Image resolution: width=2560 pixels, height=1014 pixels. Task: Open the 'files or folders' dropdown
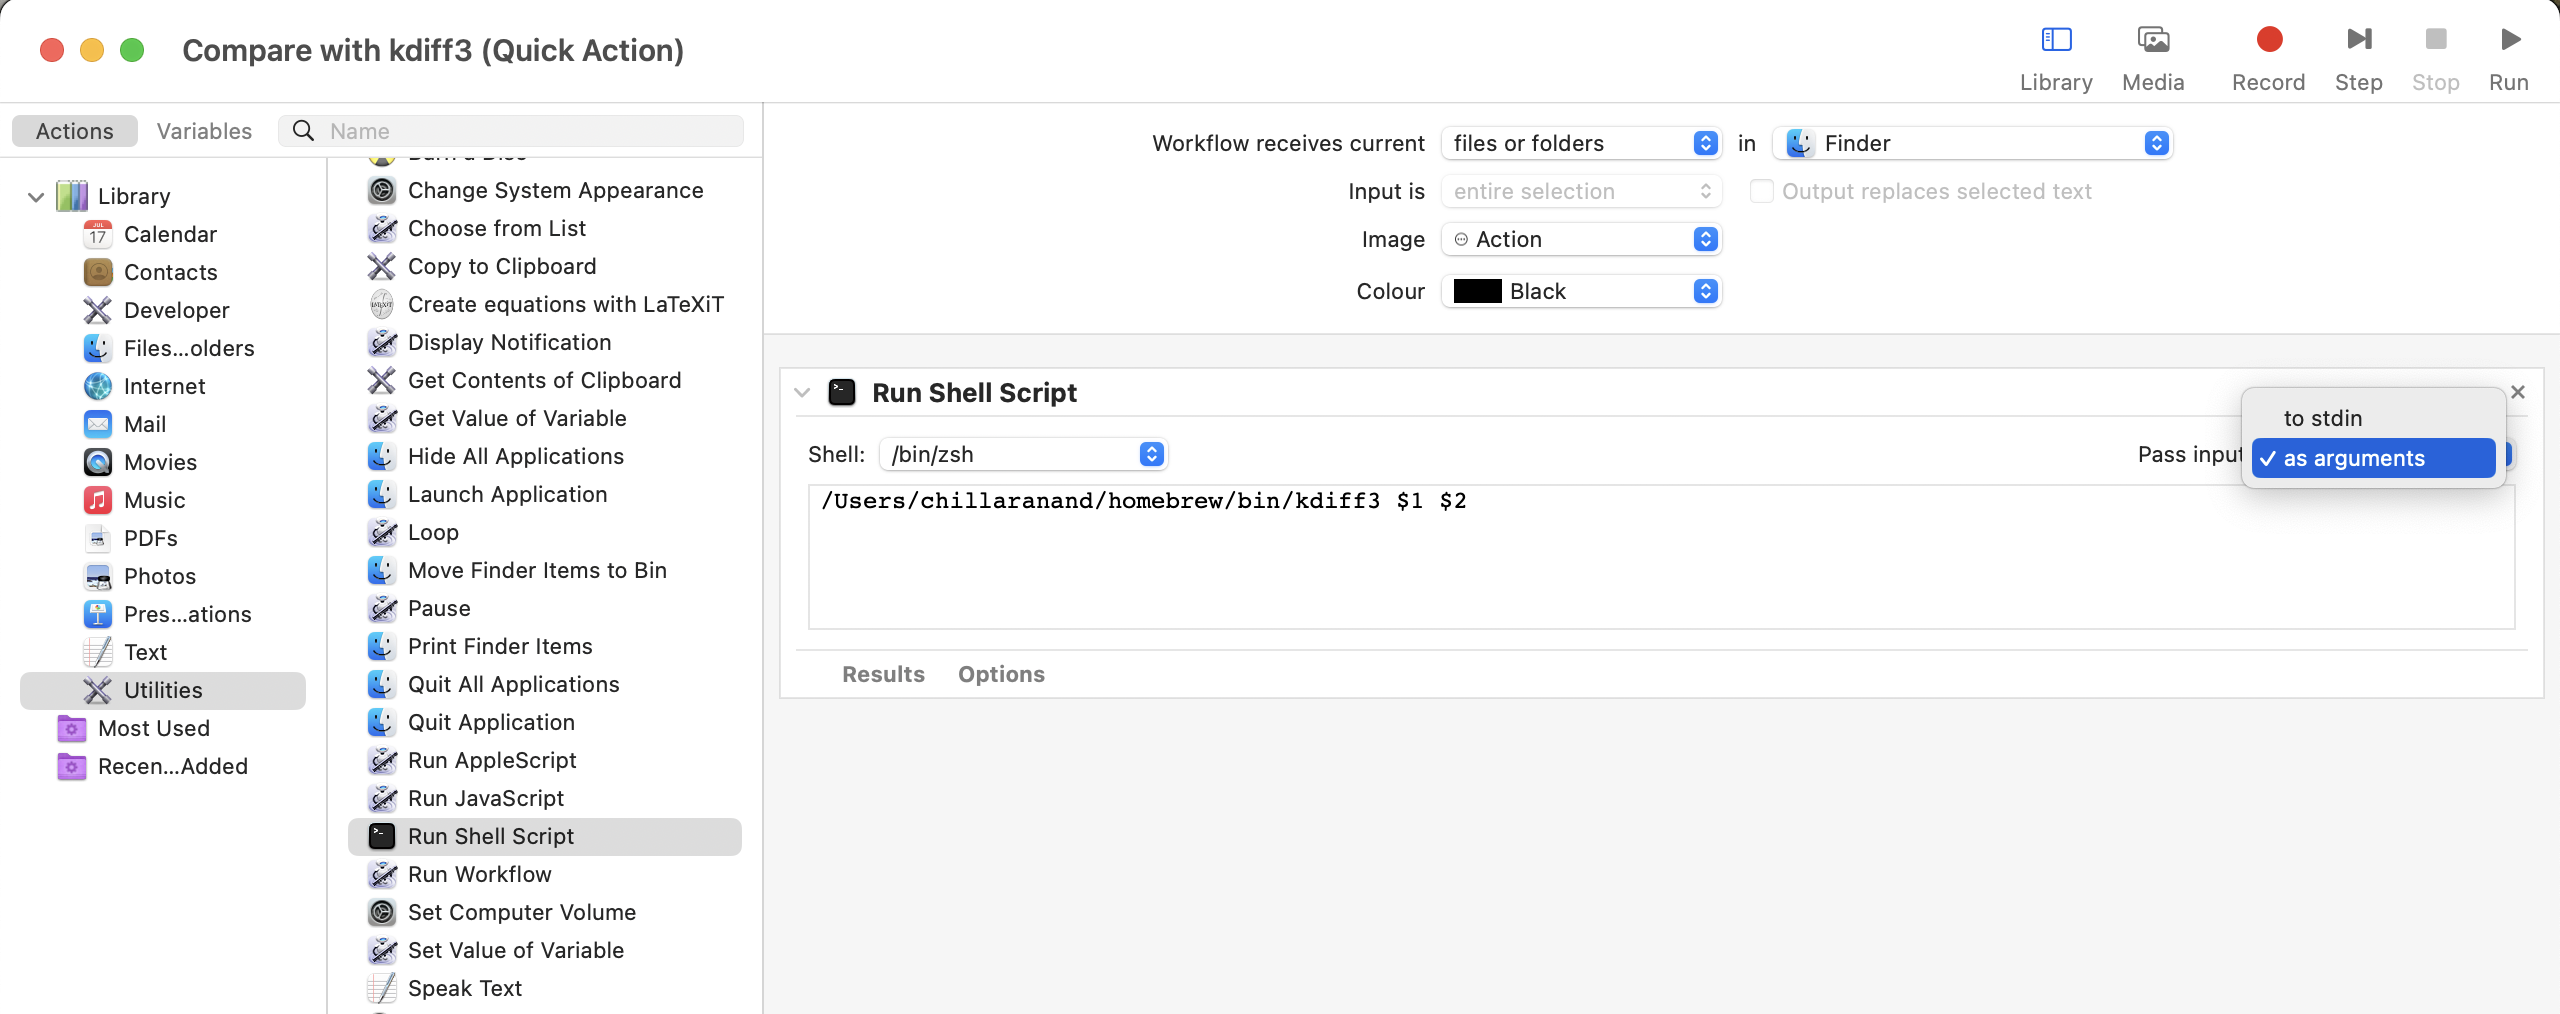[1581, 143]
